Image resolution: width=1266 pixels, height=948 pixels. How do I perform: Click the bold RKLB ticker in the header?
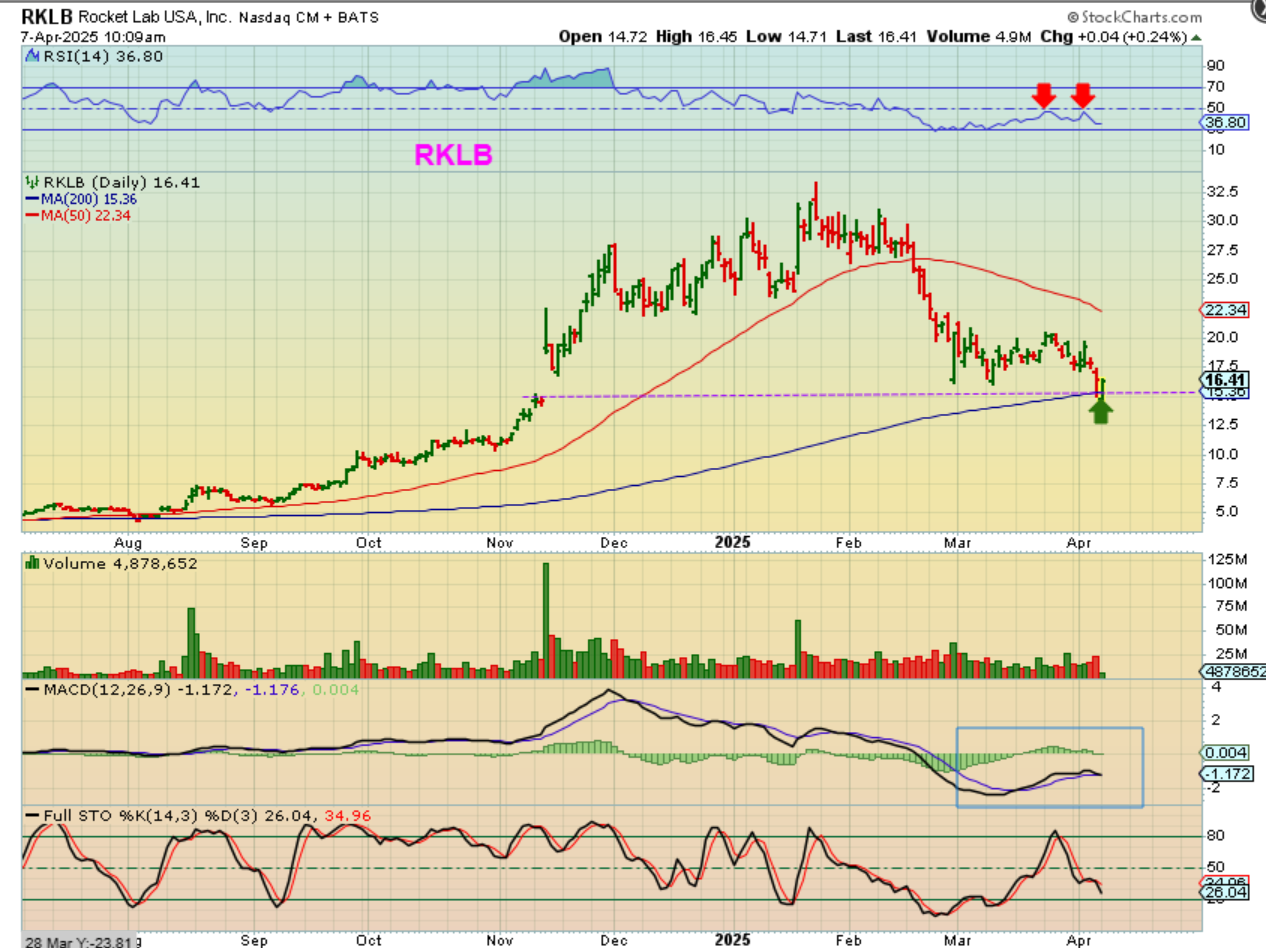pos(46,17)
